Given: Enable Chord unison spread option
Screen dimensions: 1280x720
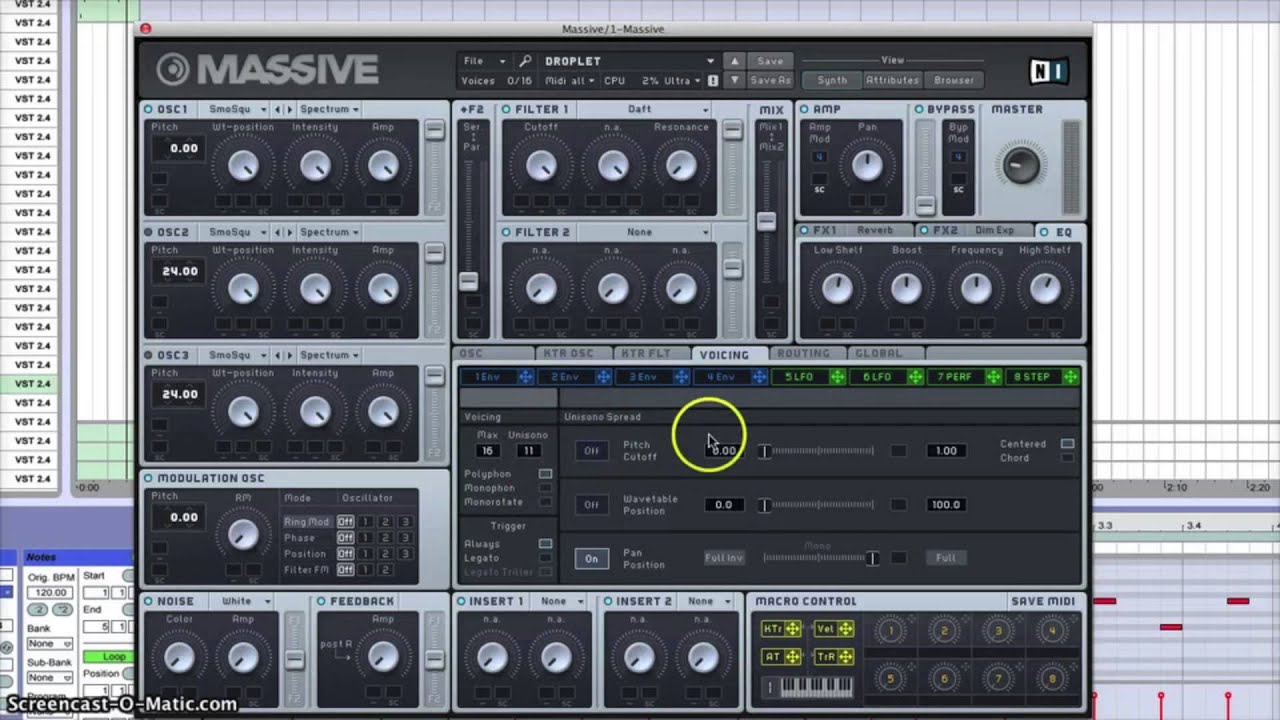Looking at the screenshot, I should point(1067,458).
